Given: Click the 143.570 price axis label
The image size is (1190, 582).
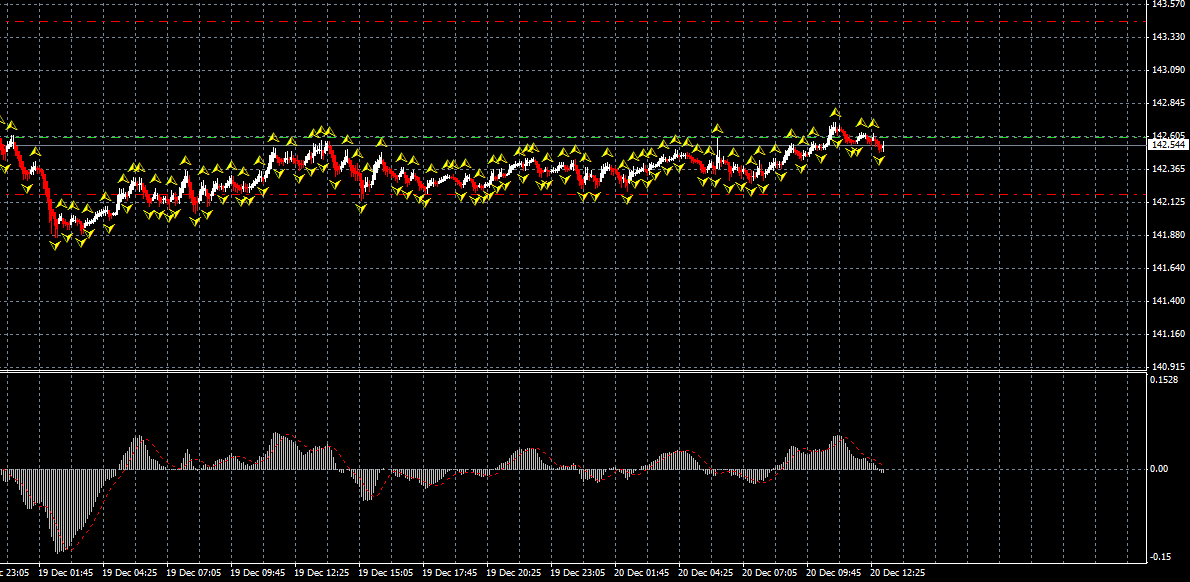Looking at the screenshot, I should tap(1170, 4).
